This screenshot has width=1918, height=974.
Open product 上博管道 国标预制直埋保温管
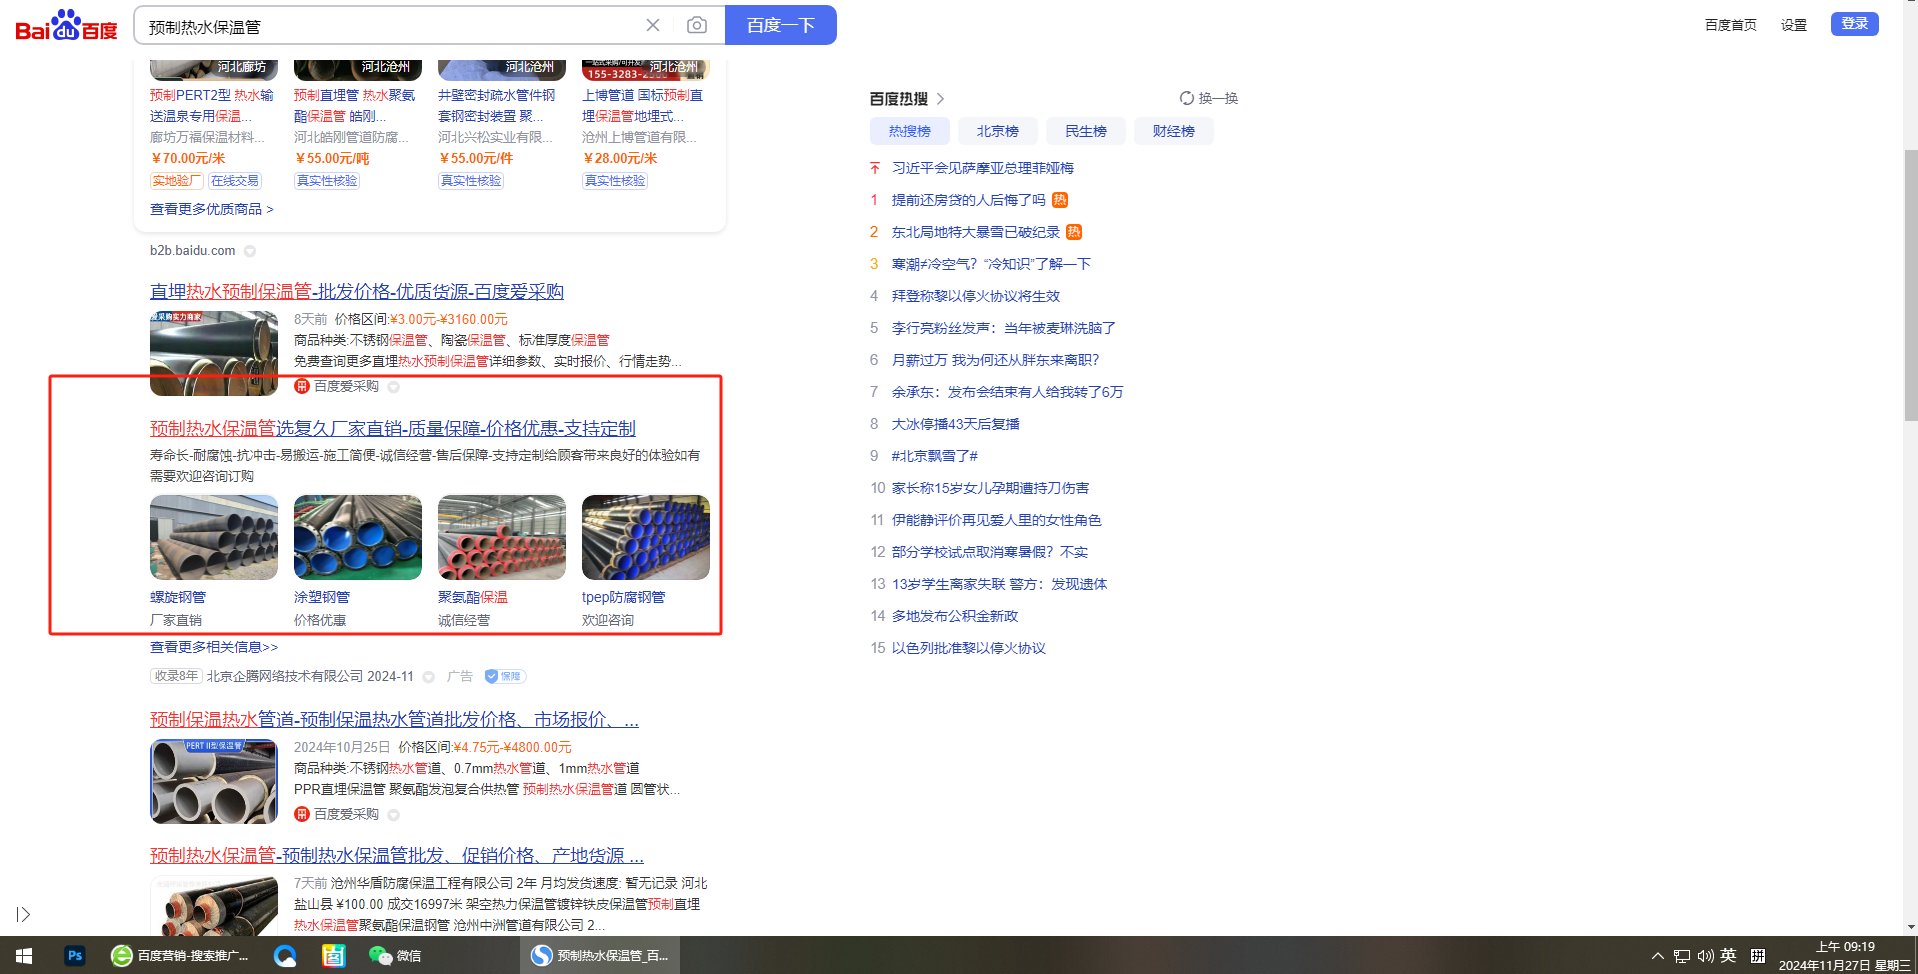[x=643, y=106]
